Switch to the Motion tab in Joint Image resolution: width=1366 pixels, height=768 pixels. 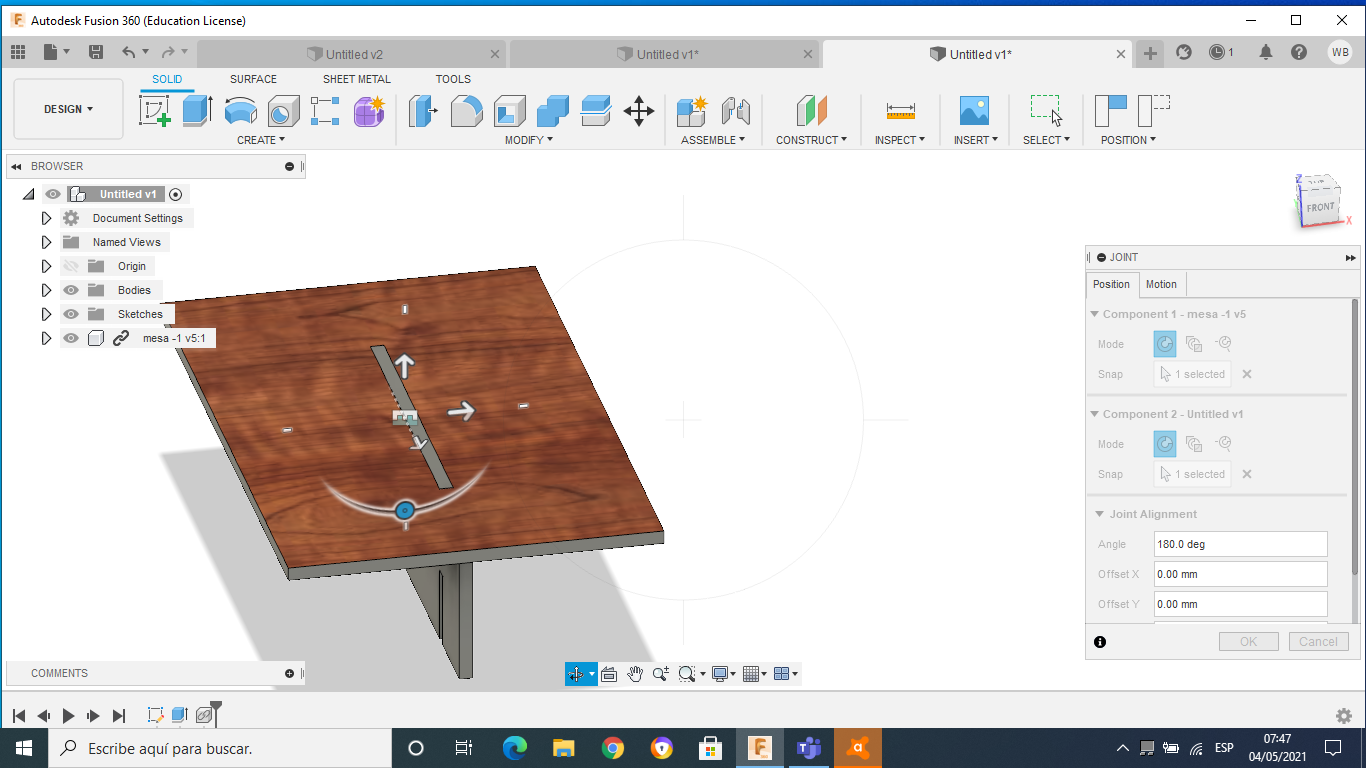pyautogui.click(x=1161, y=284)
